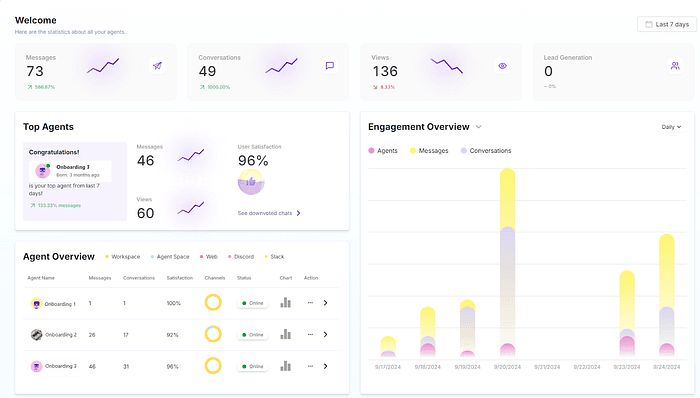Click the 9/23/2024 chart bar
This screenshot has height=398, width=700.
click(627, 314)
